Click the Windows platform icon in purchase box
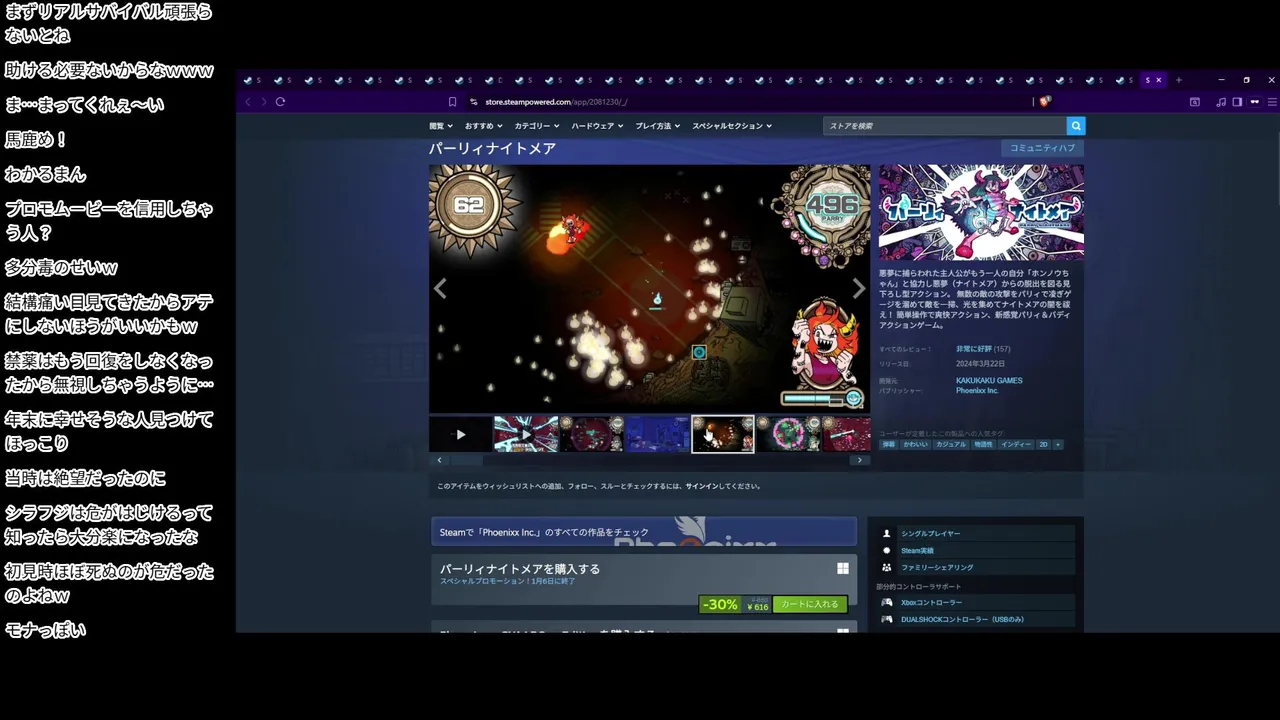 pyautogui.click(x=843, y=568)
